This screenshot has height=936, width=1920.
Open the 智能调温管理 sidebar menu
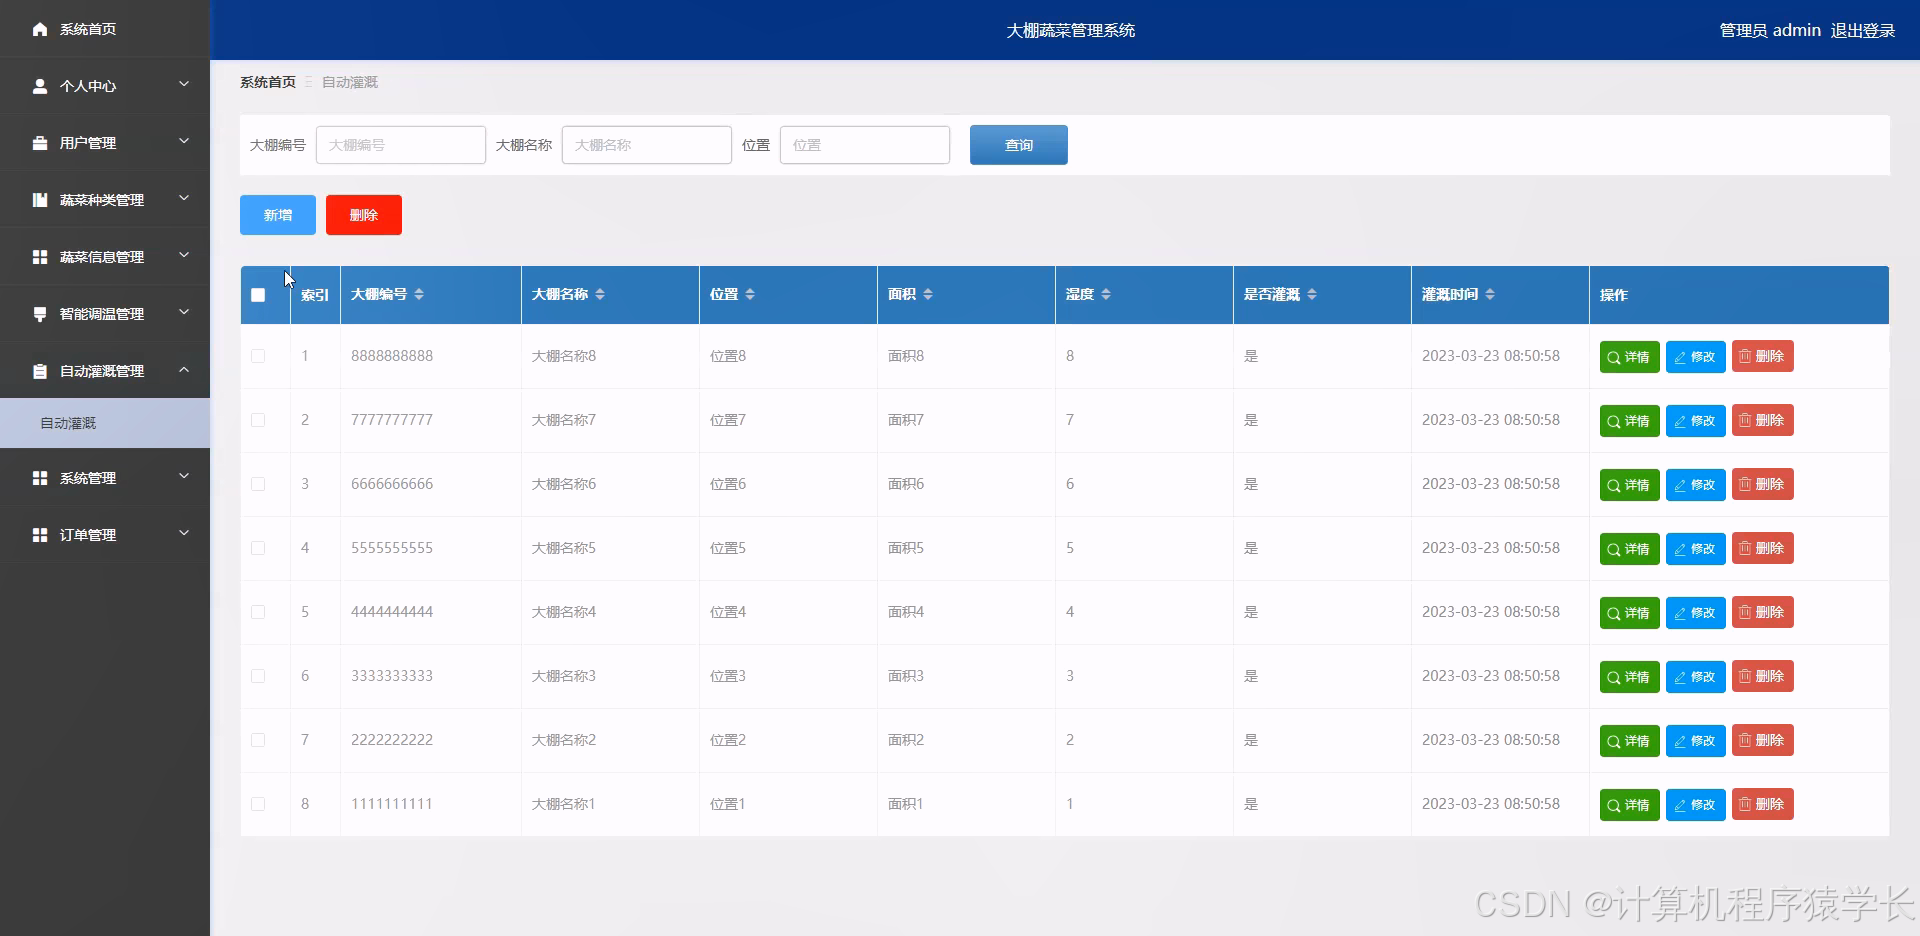[105, 314]
